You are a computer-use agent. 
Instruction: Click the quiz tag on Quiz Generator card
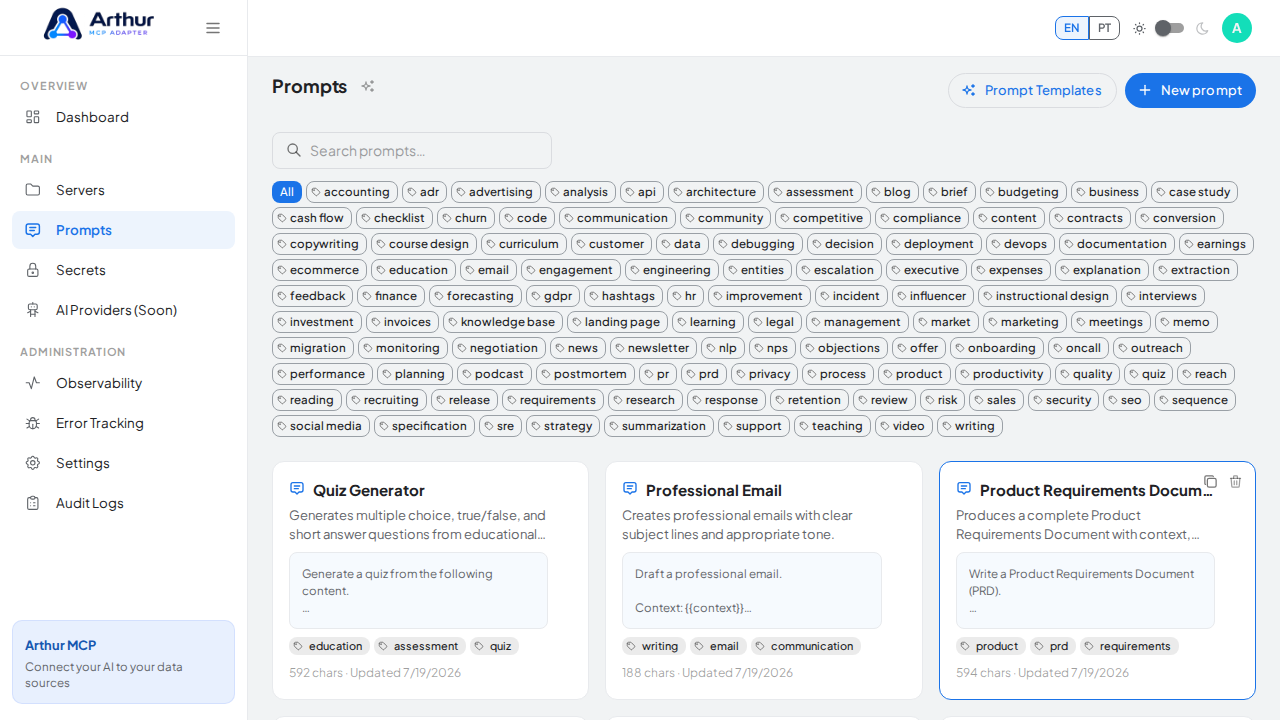494,646
